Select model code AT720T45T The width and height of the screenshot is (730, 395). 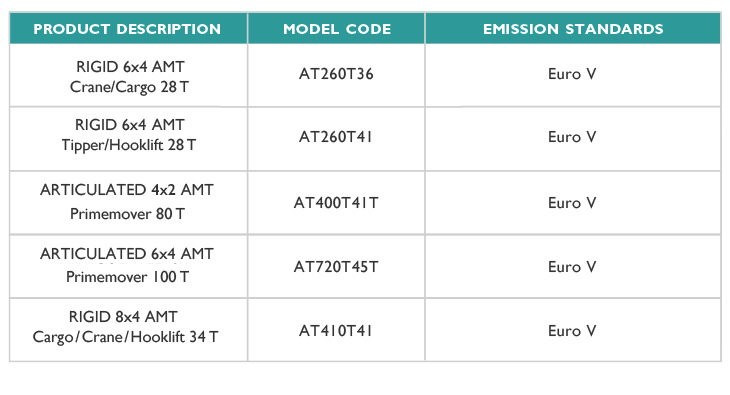(x=336, y=267)
